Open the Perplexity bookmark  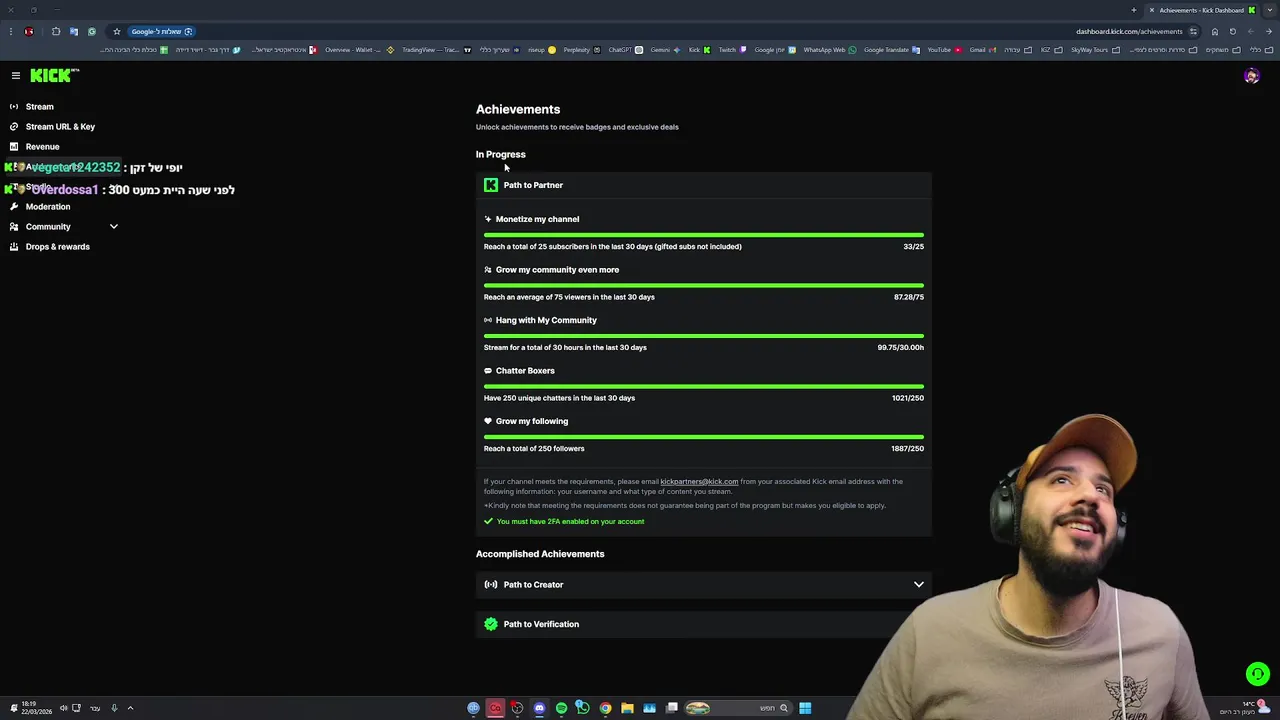point(582,49)
